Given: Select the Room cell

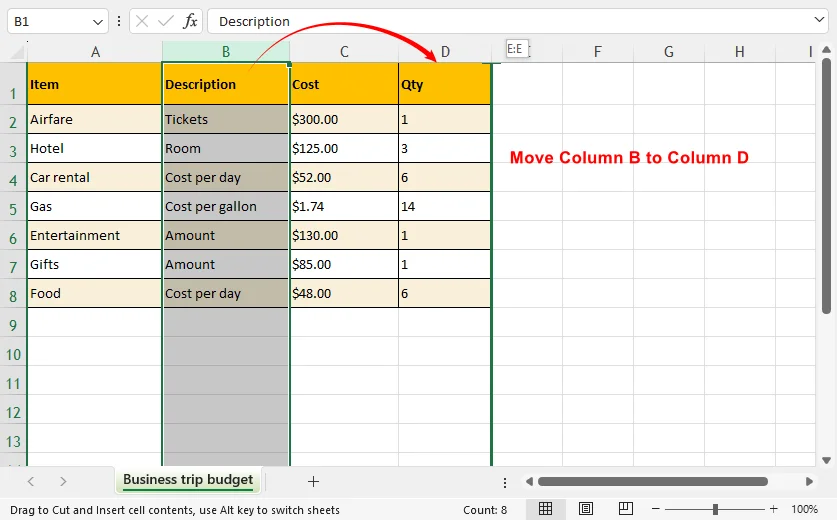Looking at the screenshot, I should click(x=226, y=148).
